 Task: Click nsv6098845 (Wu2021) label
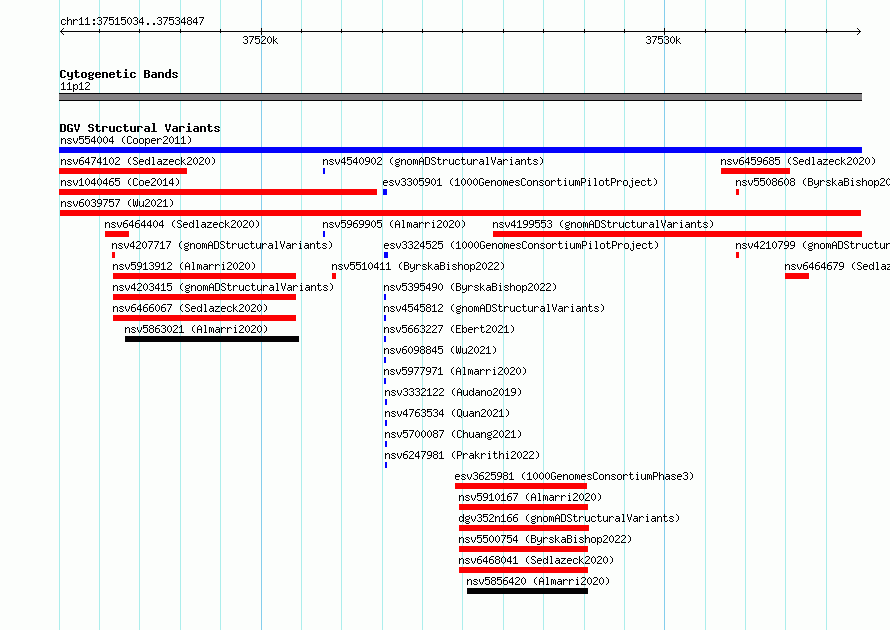[x=440, y=350]
